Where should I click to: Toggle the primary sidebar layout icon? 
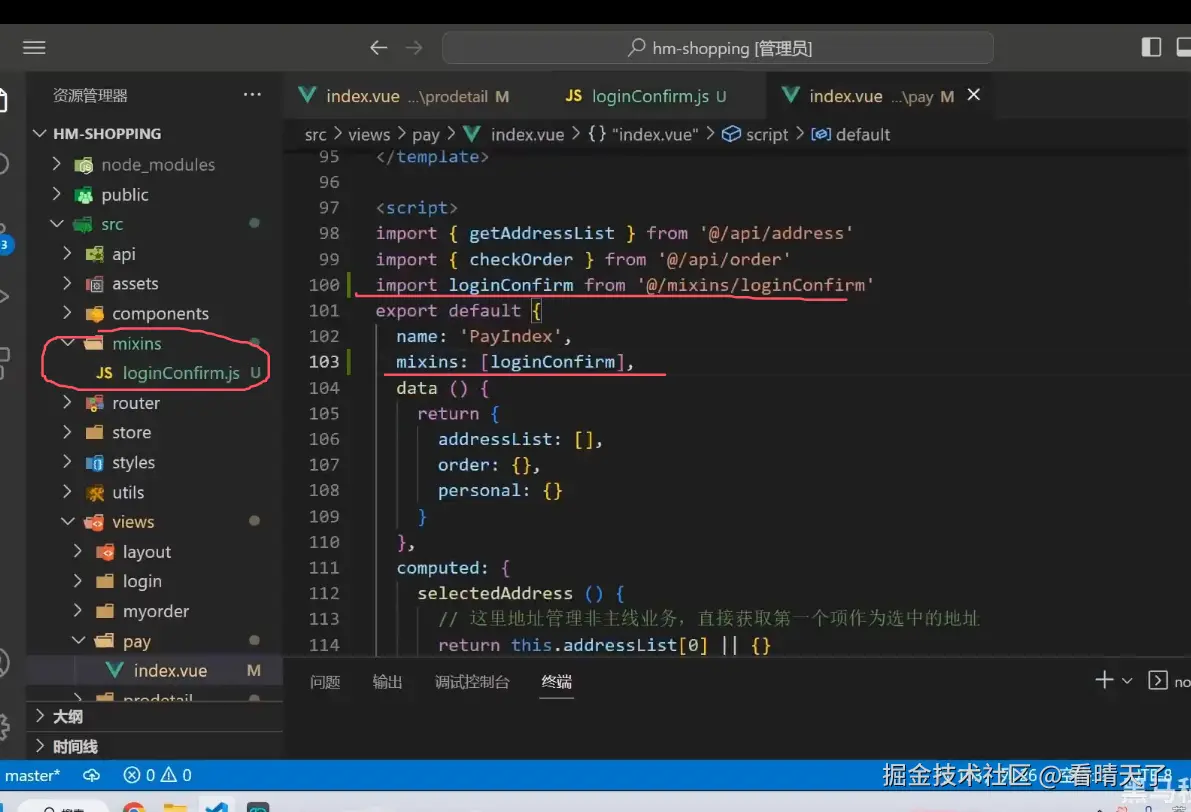pyautogui.click(x=1151, y=47)
